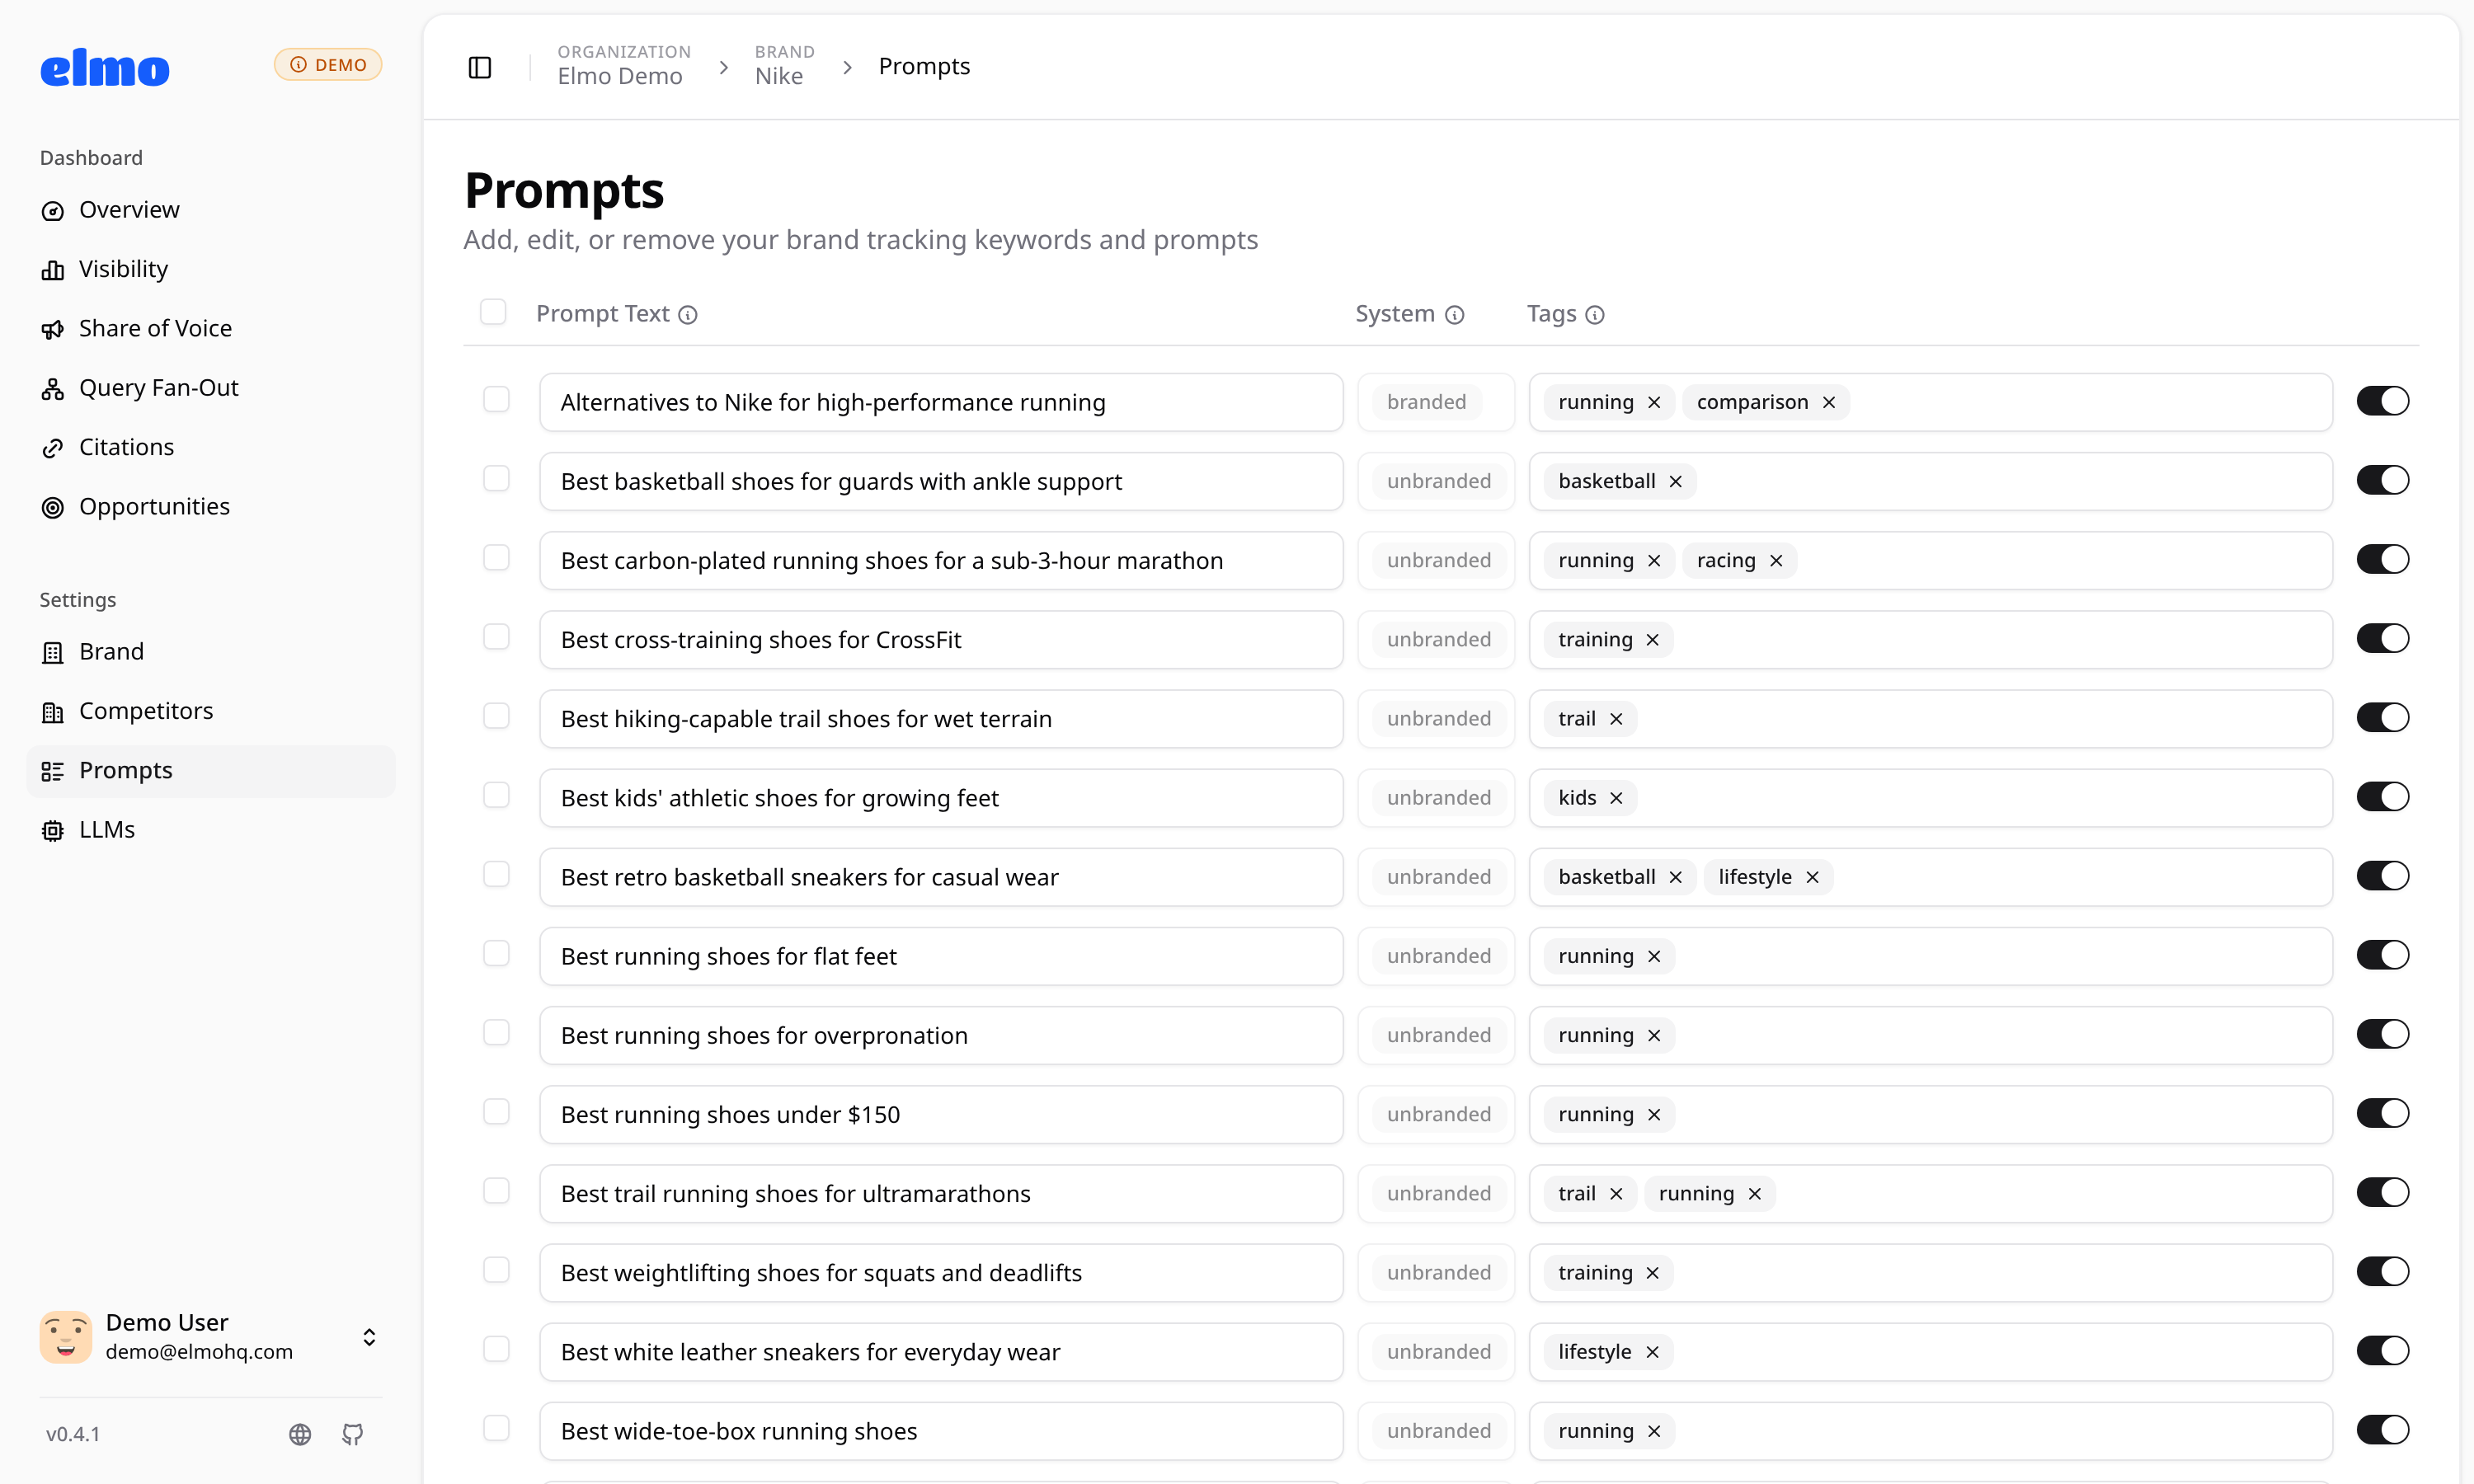
Task: Navigate to Query Fan-Out
Action: (x=211, y=388)
